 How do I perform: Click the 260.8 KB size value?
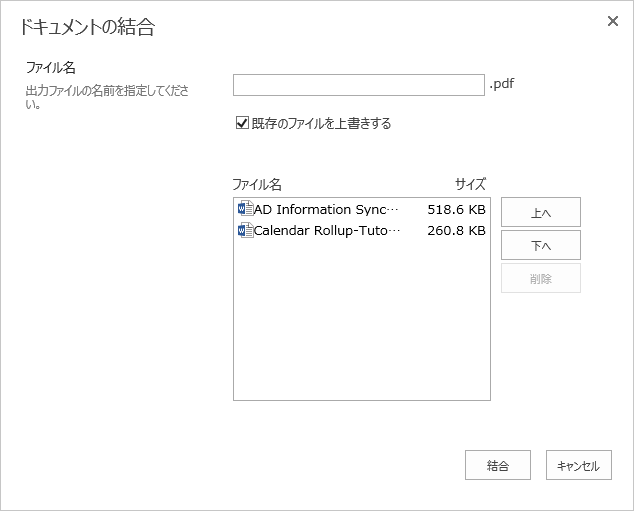click(x=456, y=231)
